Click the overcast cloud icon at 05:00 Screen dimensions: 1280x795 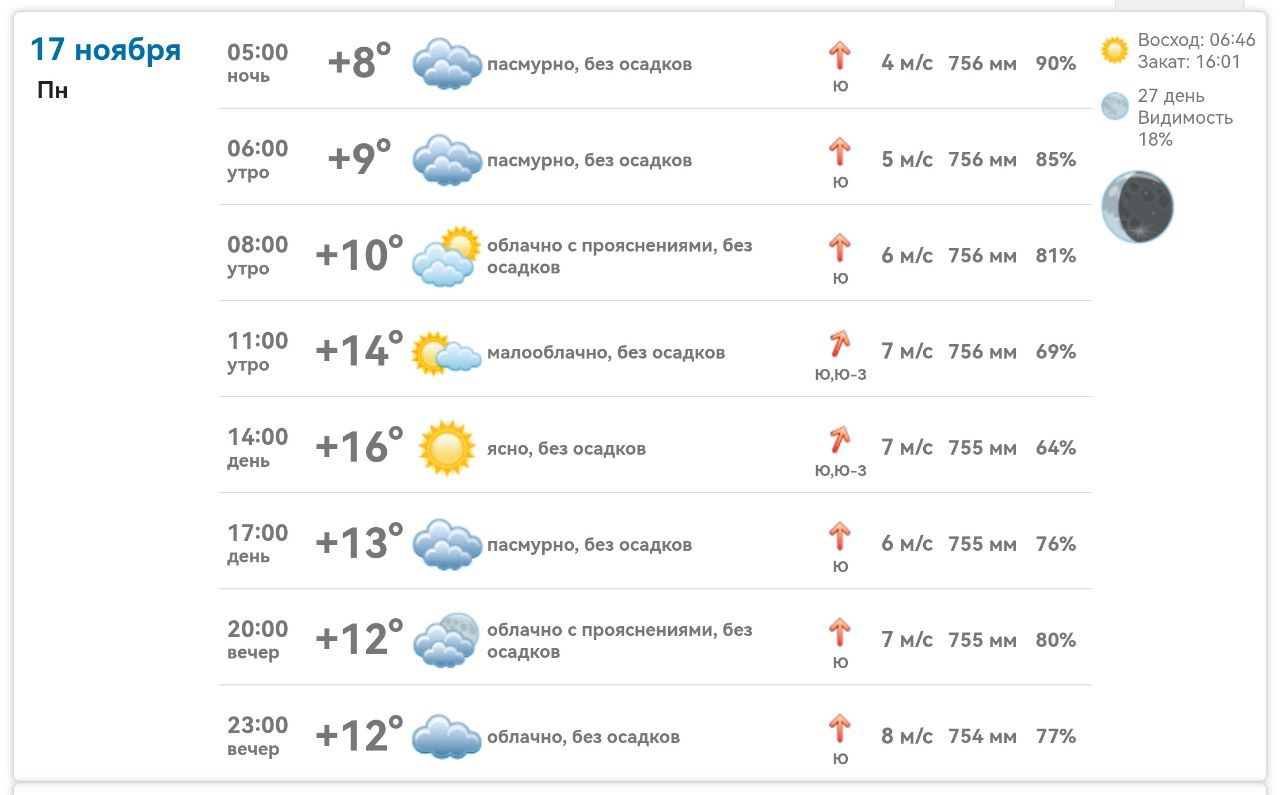pos(446,64)
